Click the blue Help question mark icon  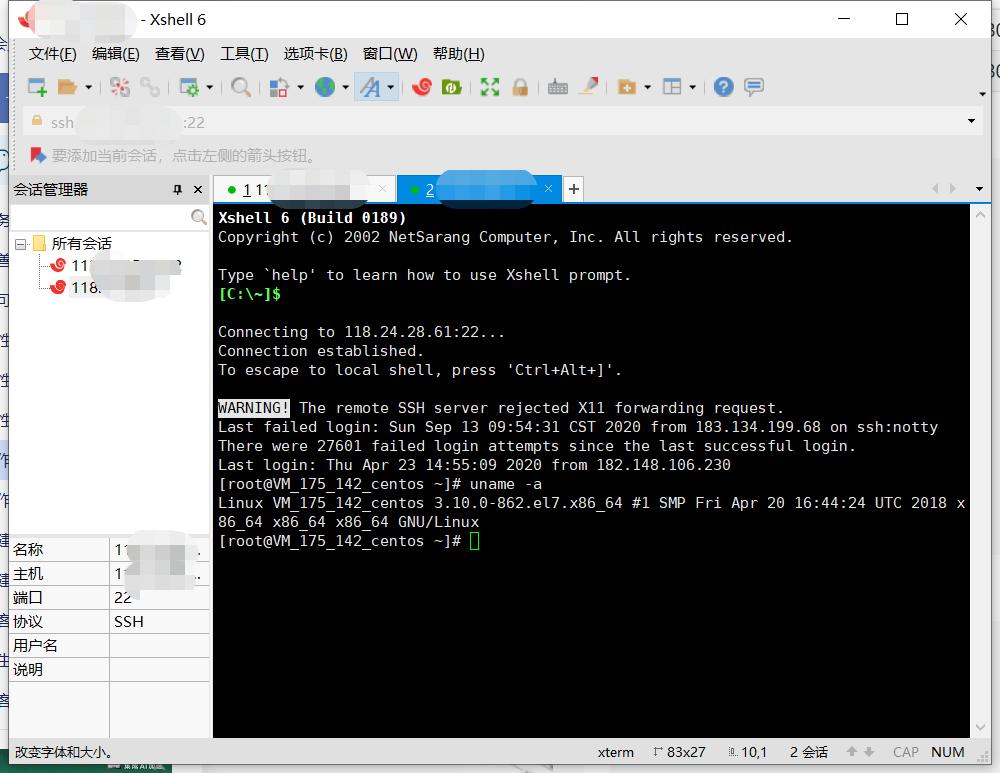723,87
